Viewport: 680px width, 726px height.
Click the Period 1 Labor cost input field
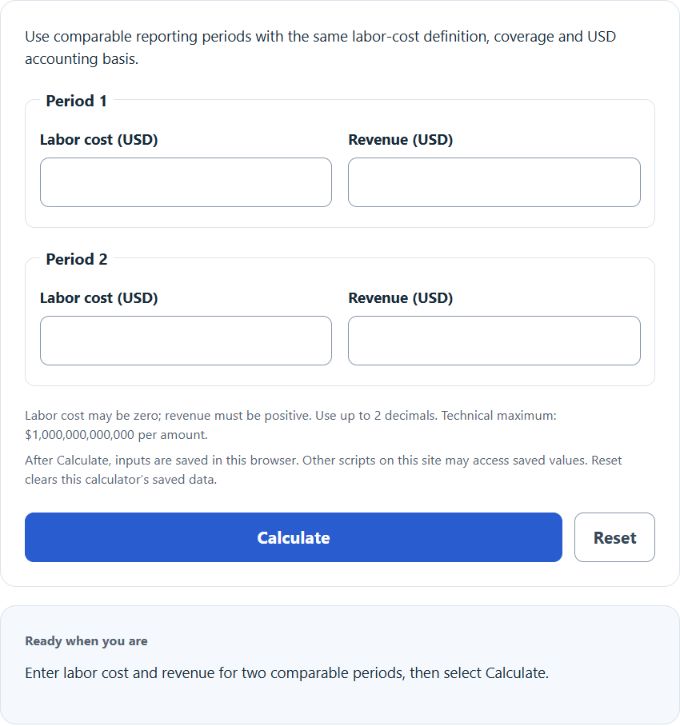[186, 182]
